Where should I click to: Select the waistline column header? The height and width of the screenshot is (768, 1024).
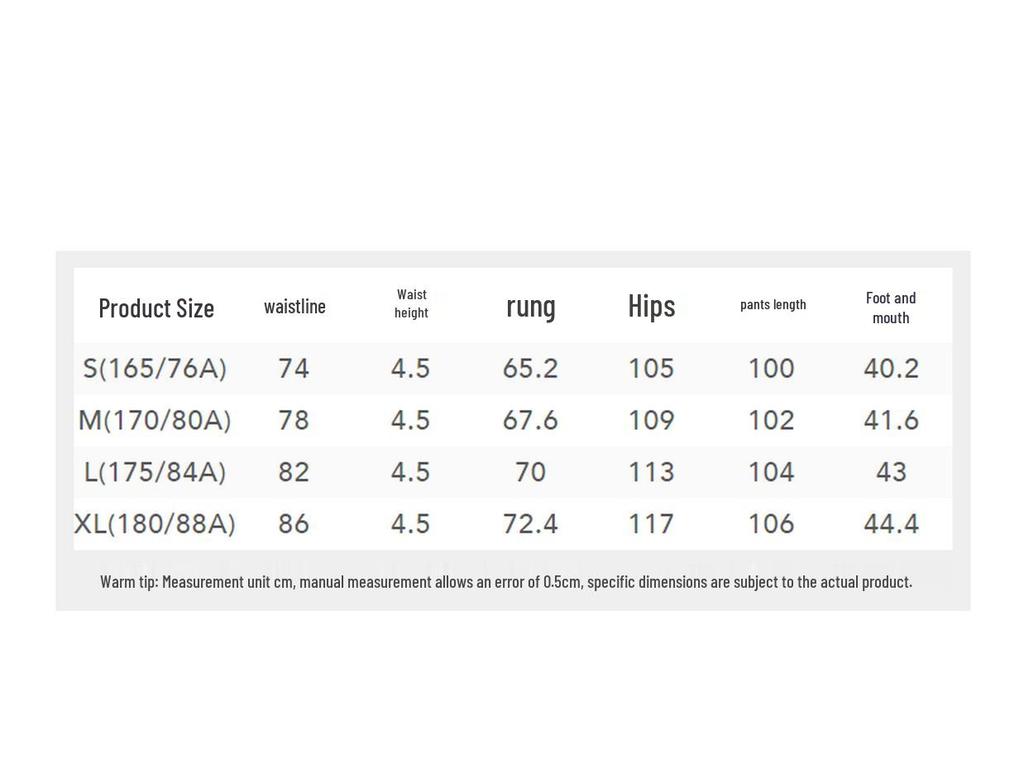point(295,306)
